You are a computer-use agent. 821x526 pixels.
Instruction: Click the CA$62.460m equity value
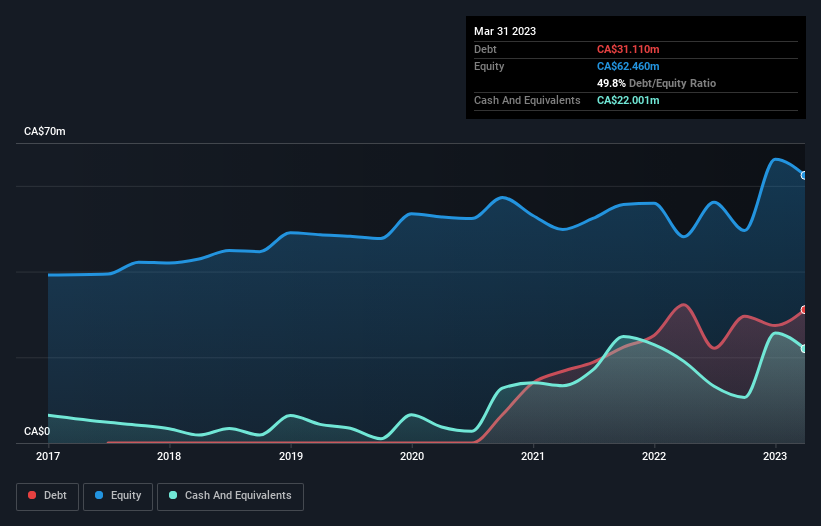click(628, 66)
